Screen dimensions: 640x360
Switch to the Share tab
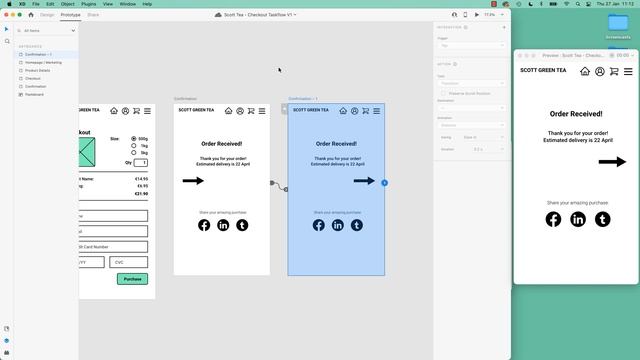93,15
